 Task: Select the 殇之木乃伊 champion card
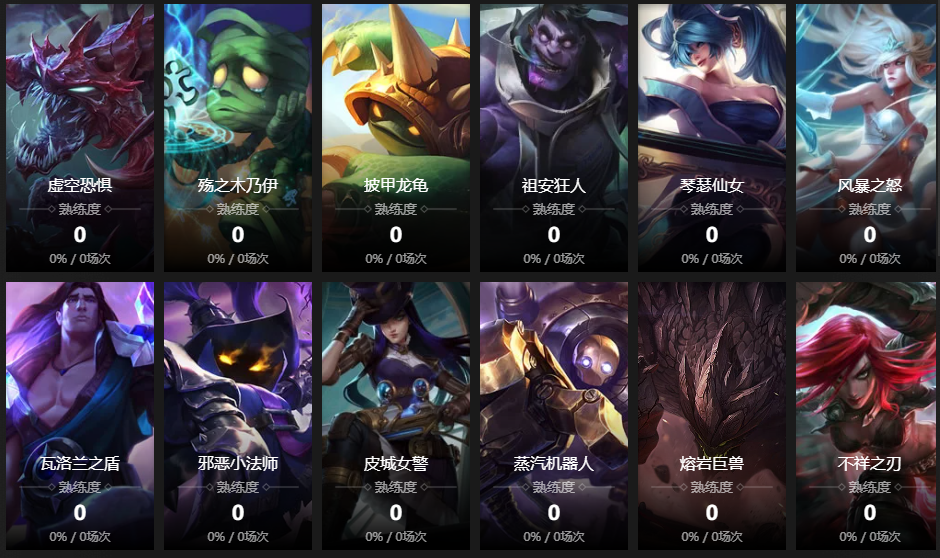tap(238, 138)
